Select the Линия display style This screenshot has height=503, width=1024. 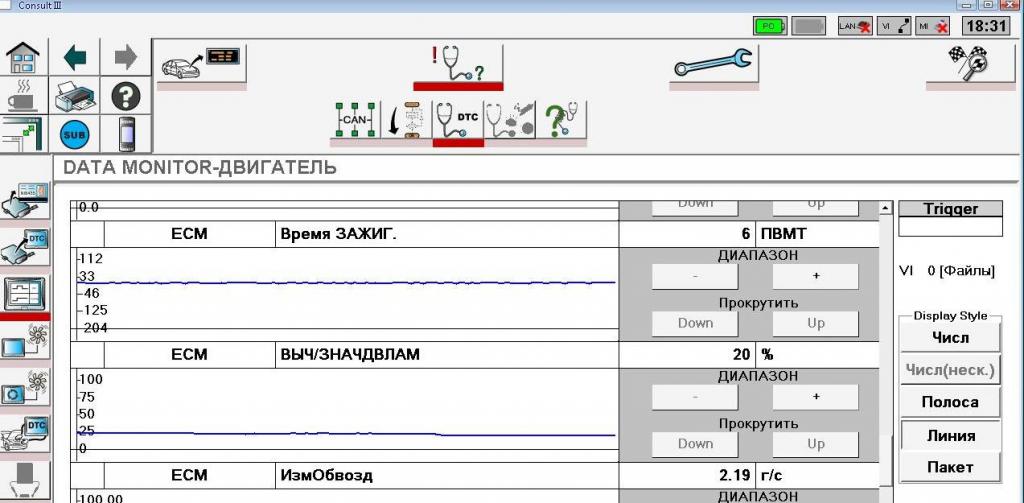tap(950, 435)
